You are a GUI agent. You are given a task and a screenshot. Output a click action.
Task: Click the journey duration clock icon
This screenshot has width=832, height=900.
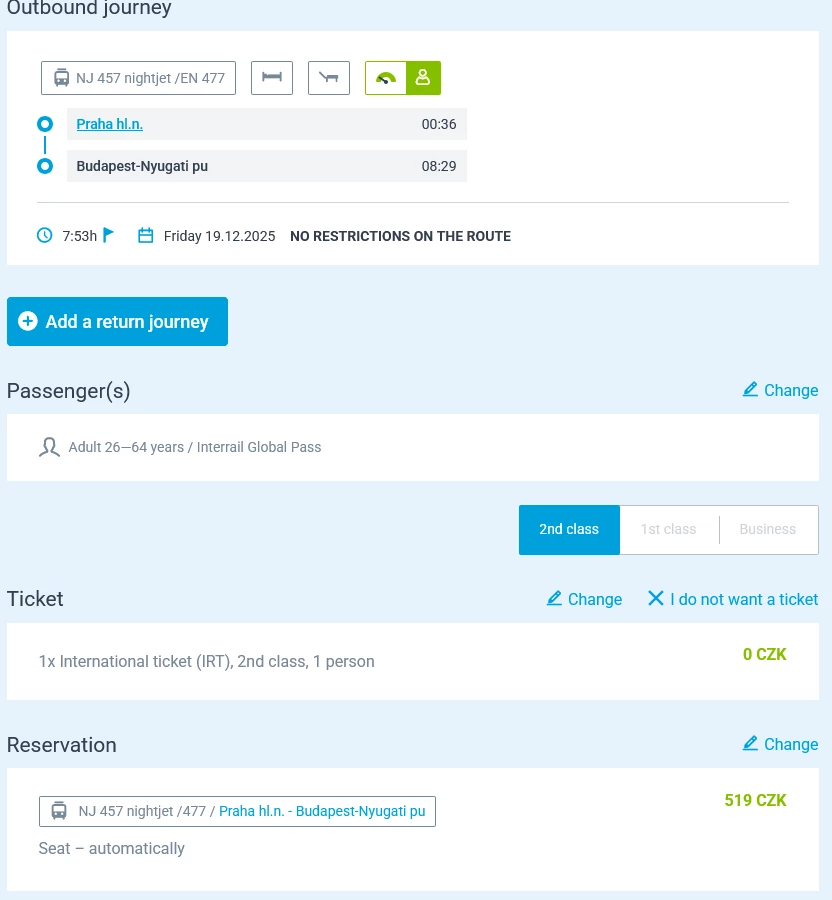tap(45, 236)
